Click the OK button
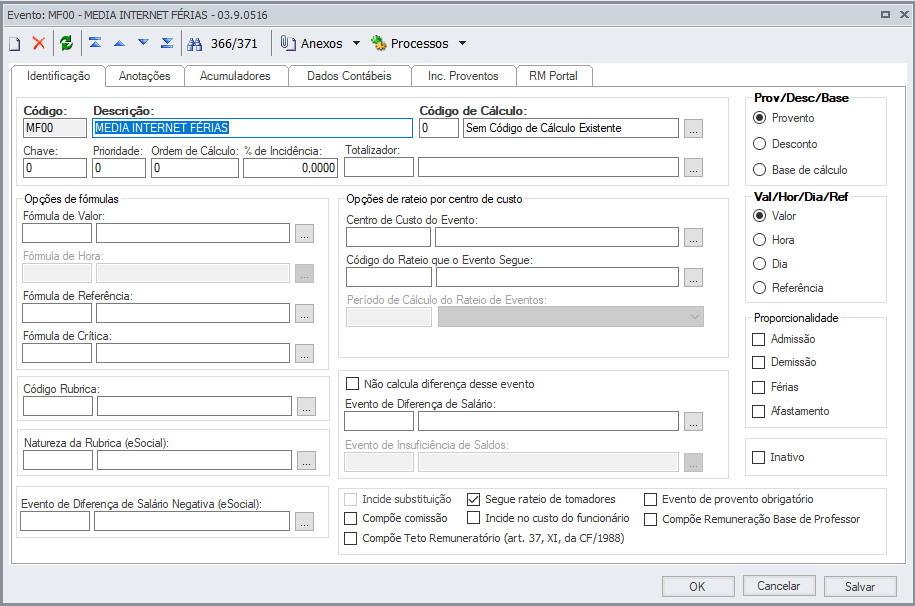Viewport: 915px width, 606px height. (x=698, y=586)
